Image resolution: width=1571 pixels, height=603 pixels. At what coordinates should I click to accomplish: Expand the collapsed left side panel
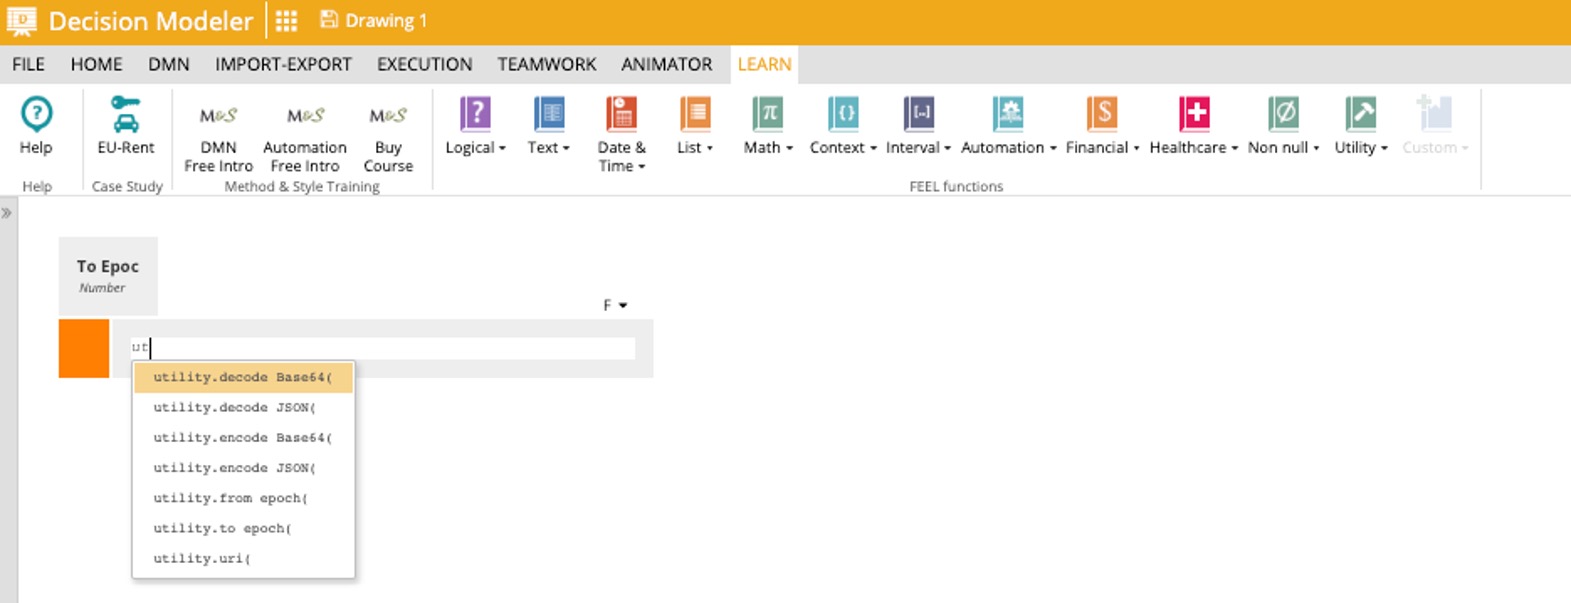click(7, 213)
